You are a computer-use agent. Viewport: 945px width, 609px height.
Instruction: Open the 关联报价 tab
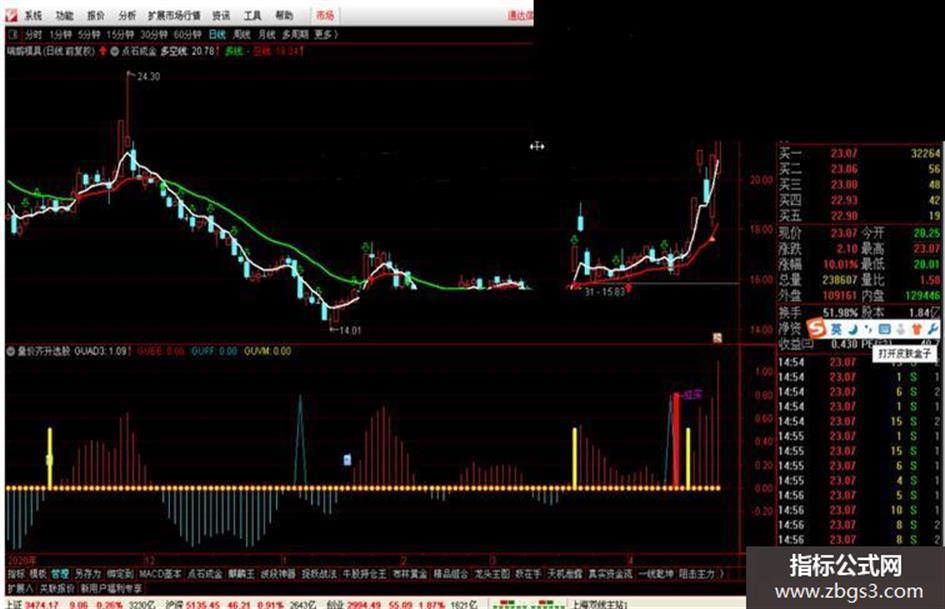(x=57, y=588)
